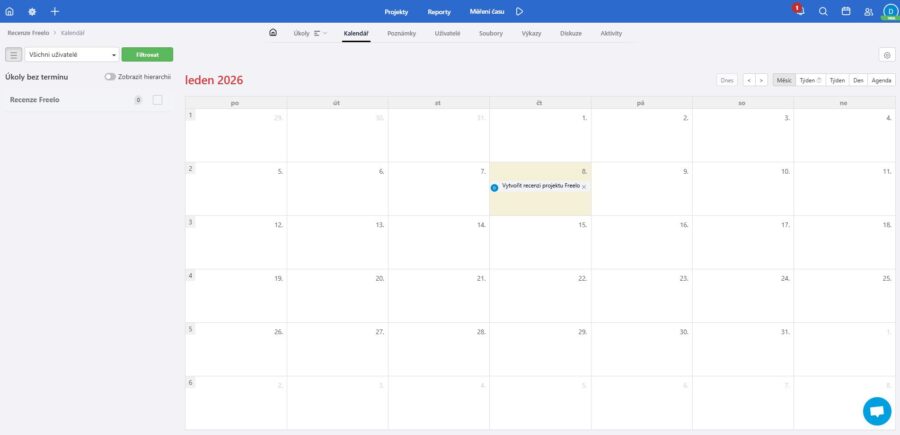Click the green Filtrovat button
Viewport: 900px width, 435px height.
[x=147, y=55]
